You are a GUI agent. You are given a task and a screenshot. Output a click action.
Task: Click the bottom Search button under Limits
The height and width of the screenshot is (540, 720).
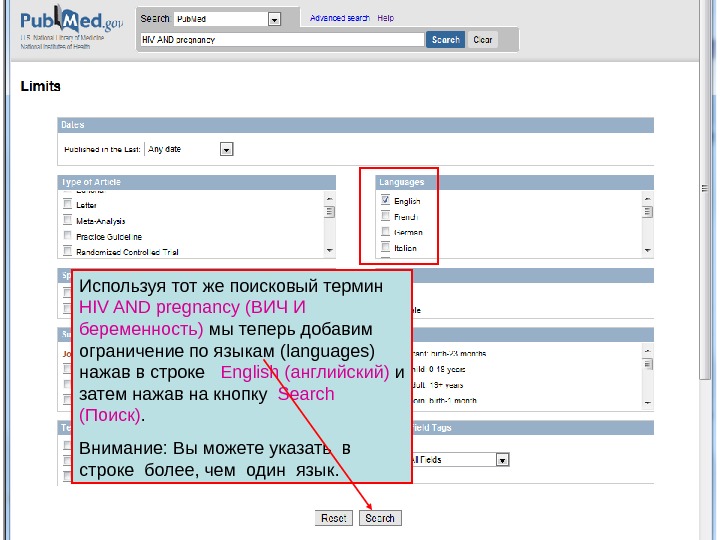(380, 518)
